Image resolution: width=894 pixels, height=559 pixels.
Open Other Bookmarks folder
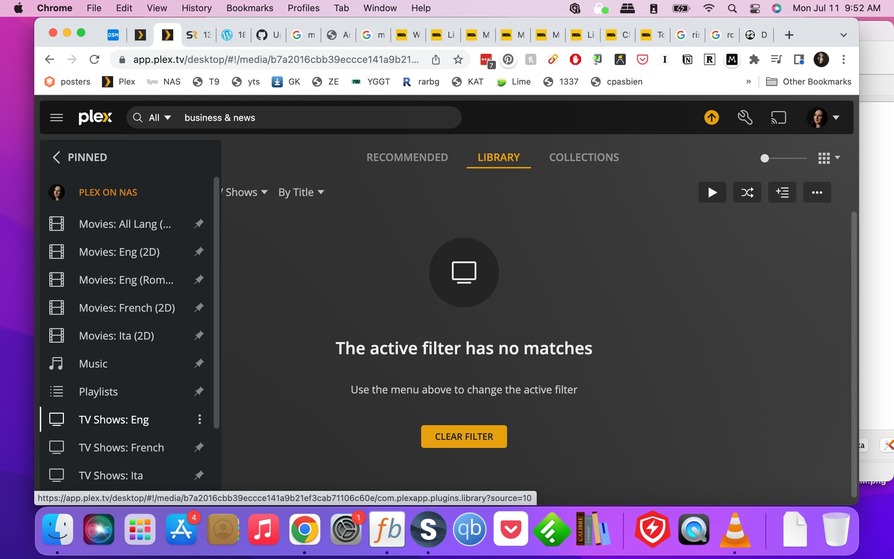pos(808,82)
